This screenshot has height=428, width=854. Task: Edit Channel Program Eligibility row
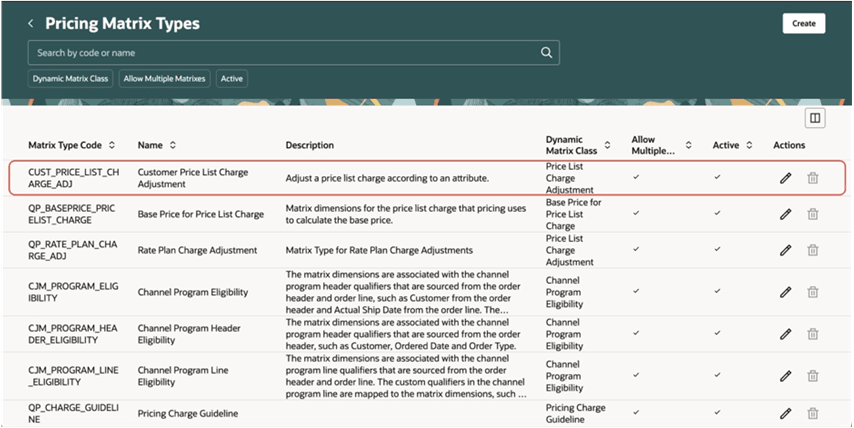pyautogui.click(x=785, y=292)
